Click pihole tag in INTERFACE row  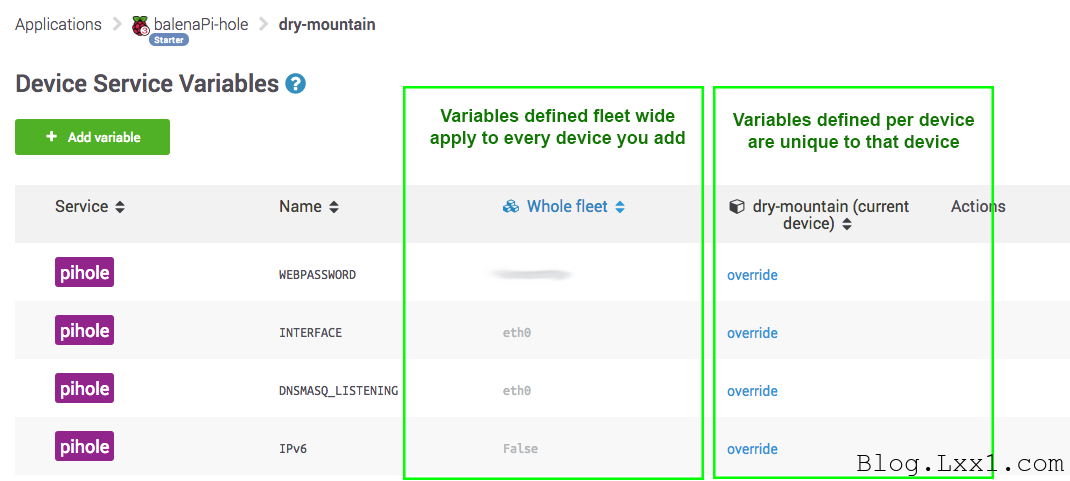point(85,330)
